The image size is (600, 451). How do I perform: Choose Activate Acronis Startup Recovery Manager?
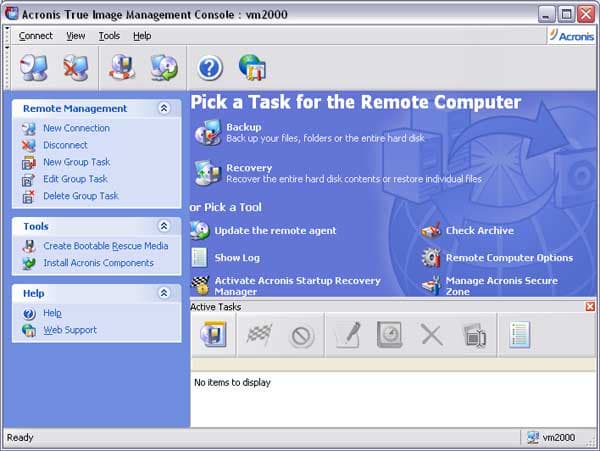(x=297, y=286)
